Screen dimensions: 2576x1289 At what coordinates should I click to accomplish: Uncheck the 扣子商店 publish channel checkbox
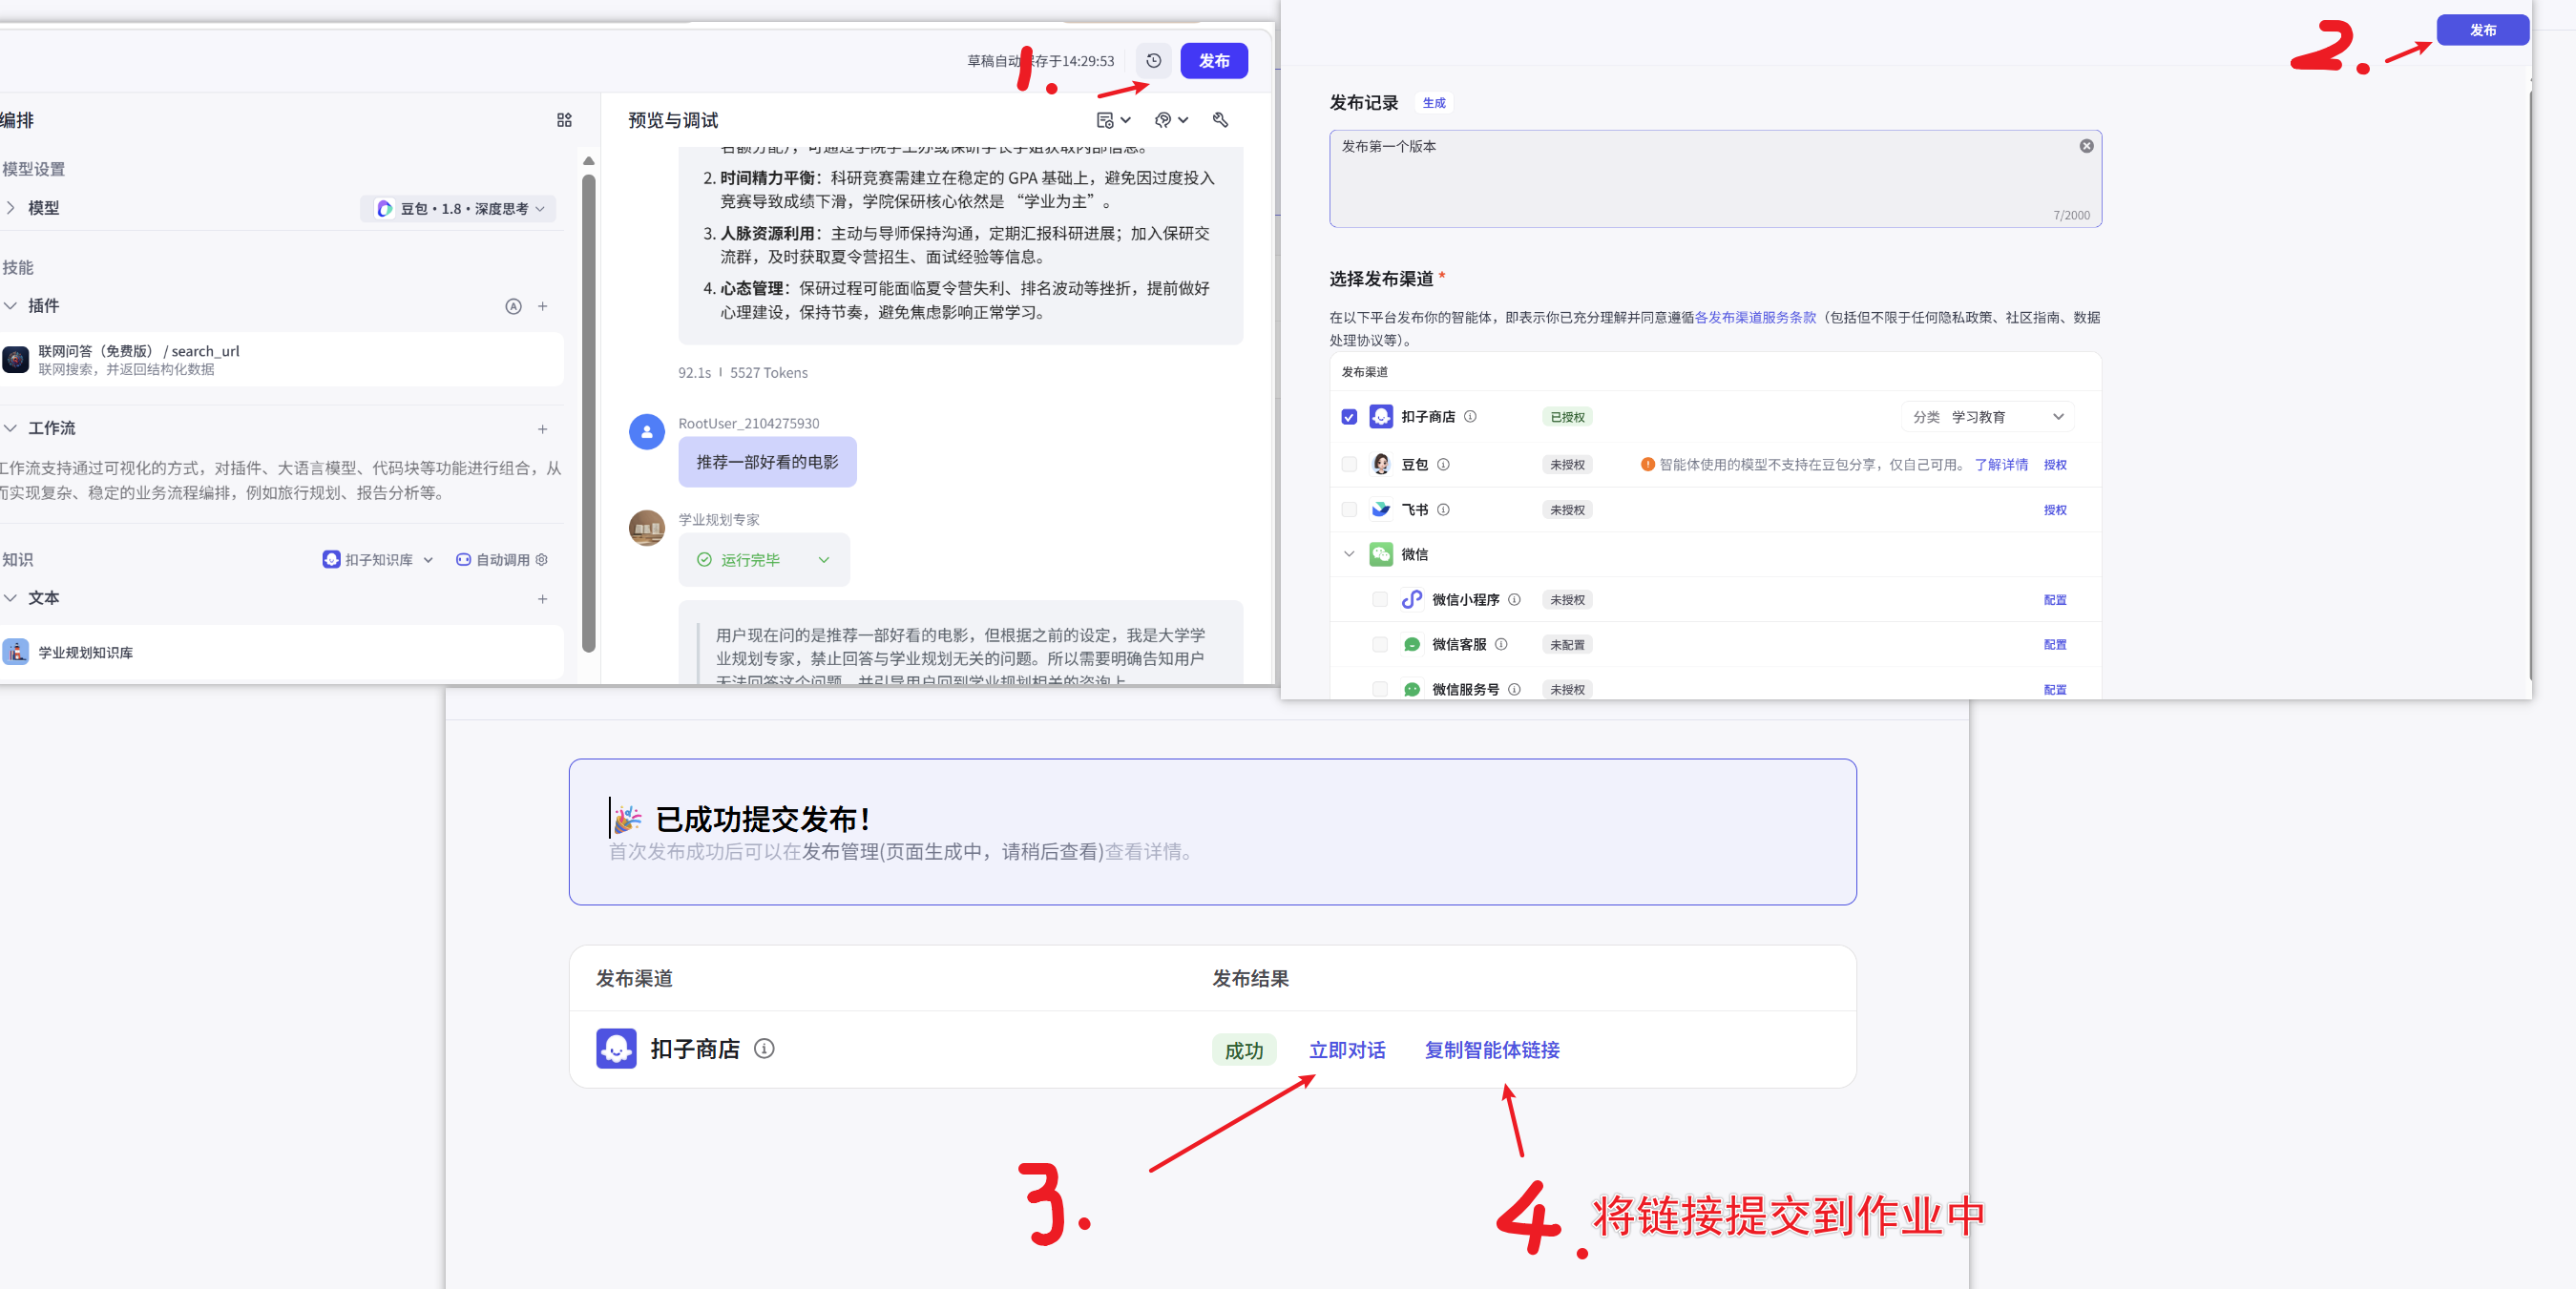(x=1349, y=417)
